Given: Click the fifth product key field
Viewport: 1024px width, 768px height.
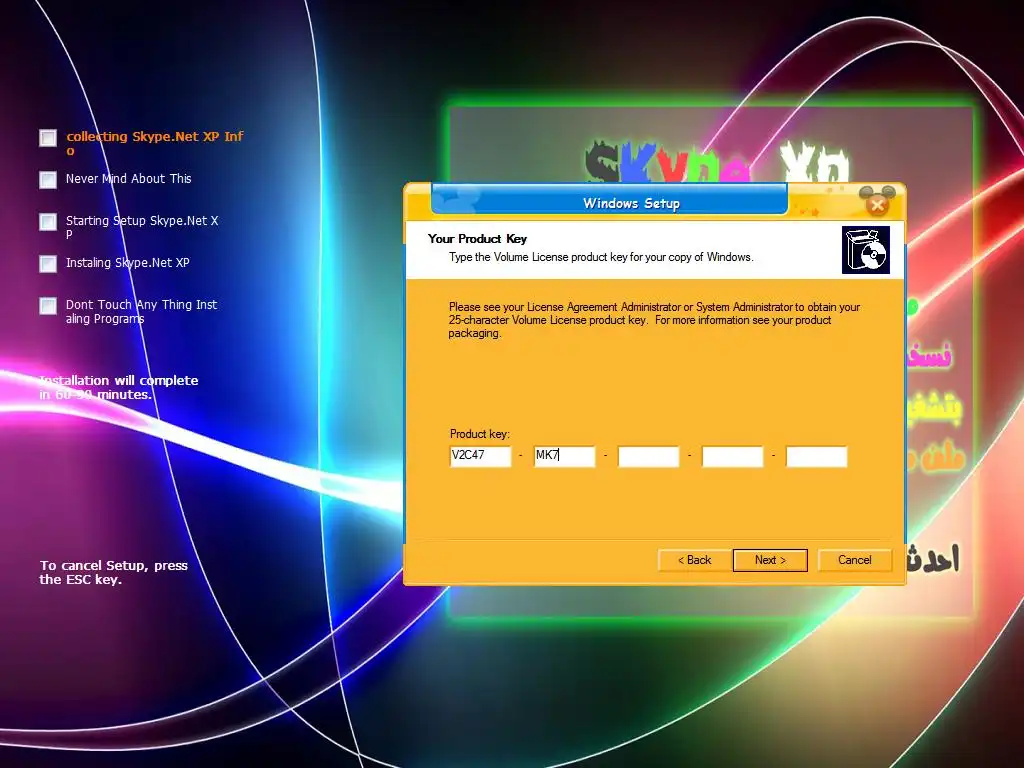Looking at the screenshot, I should (816, 456).
